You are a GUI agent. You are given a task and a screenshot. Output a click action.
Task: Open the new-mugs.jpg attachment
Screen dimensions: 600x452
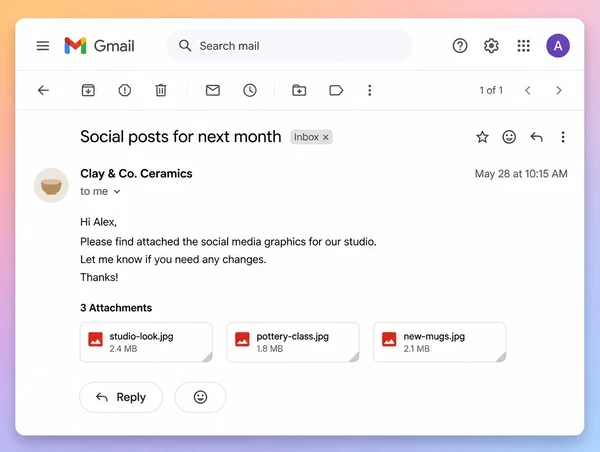point(440,342)
